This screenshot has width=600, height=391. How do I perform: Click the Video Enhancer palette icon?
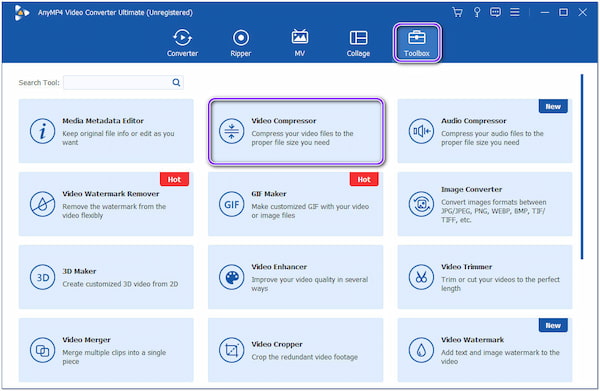tap(232, 277)
